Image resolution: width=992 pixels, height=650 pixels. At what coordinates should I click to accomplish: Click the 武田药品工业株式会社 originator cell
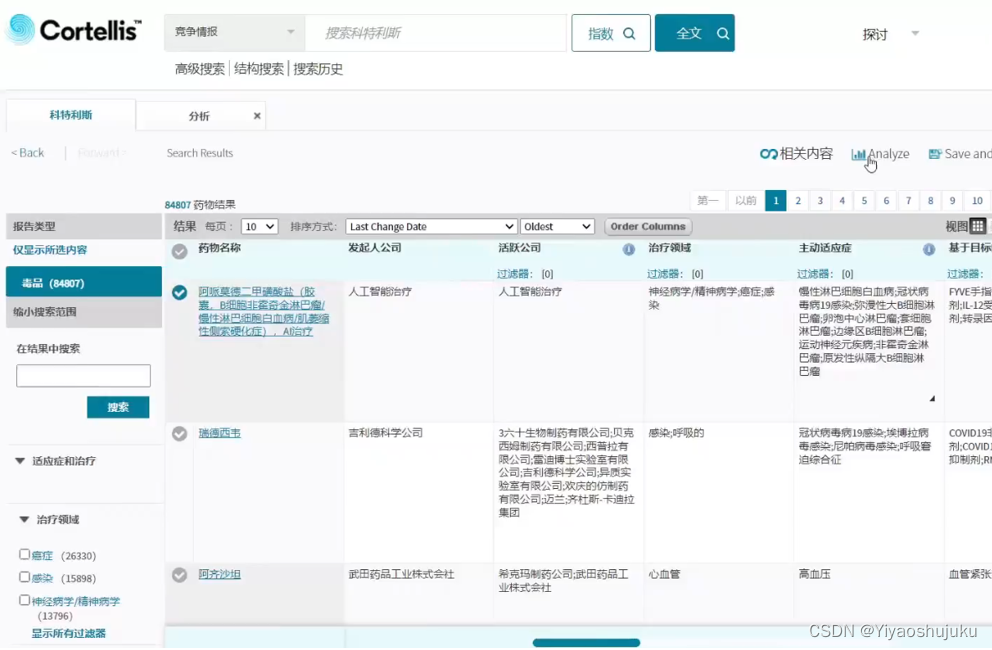(x=401, y=575)
